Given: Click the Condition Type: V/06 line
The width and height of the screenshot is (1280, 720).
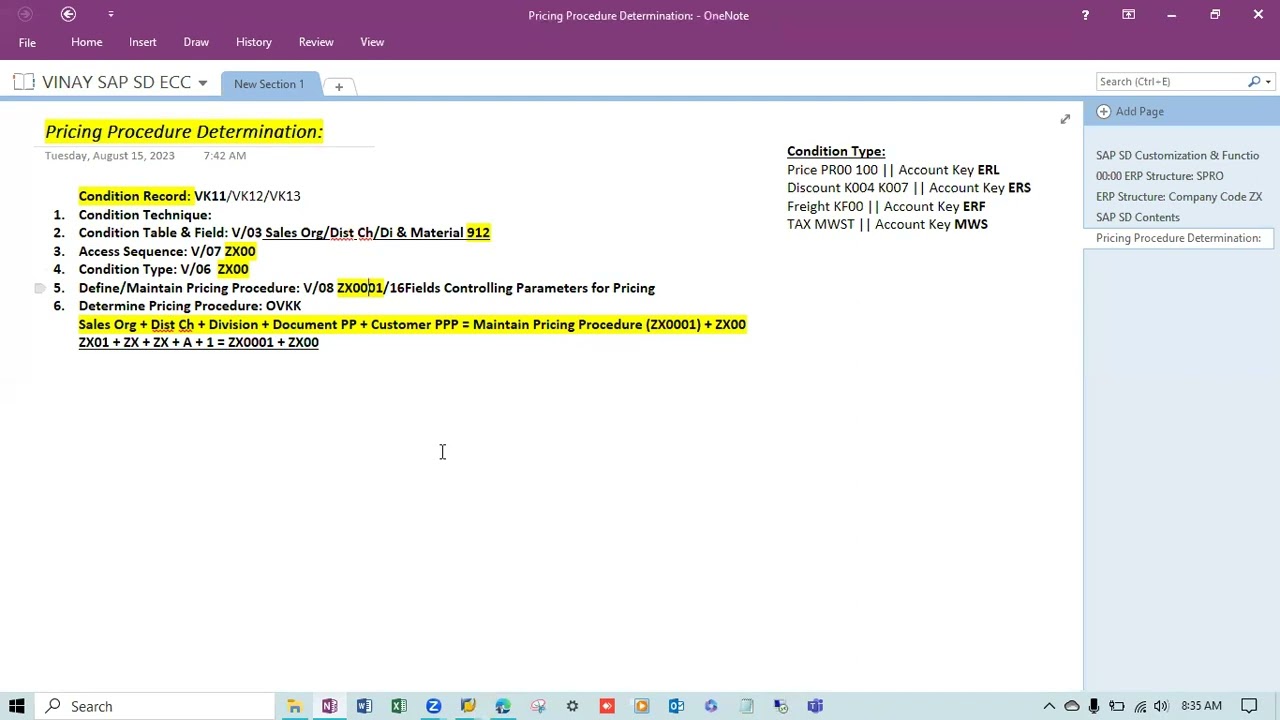Looking at the screenshot, I should tap(163, 269).
